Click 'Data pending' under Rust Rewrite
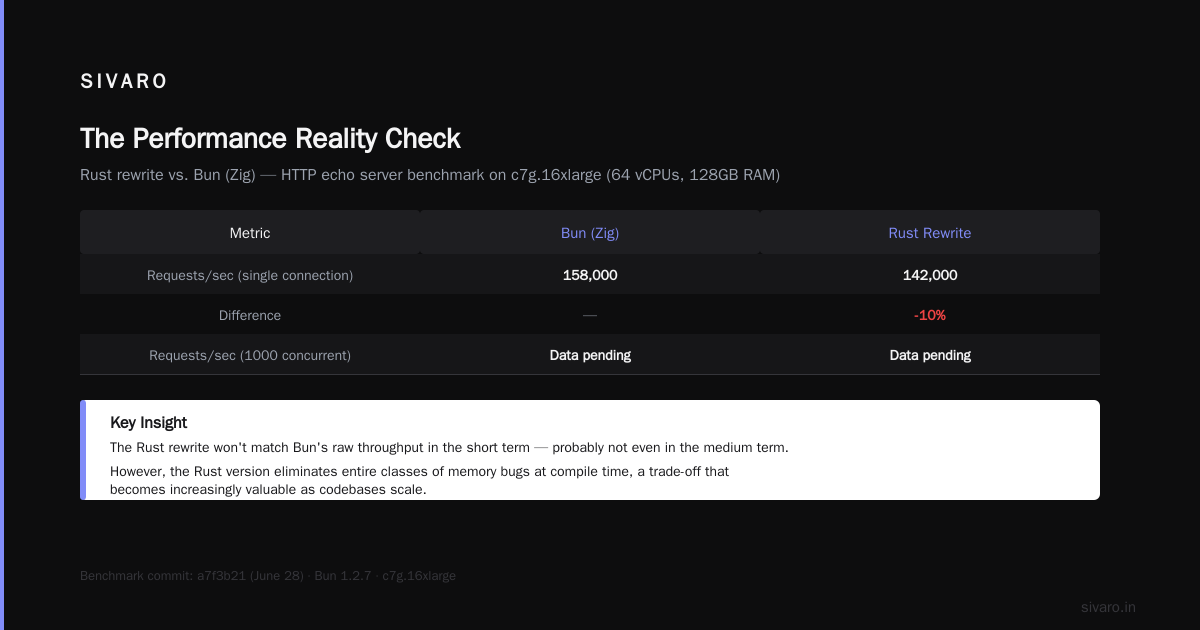This screenshot has height=630, width=1200. (930, 355)
